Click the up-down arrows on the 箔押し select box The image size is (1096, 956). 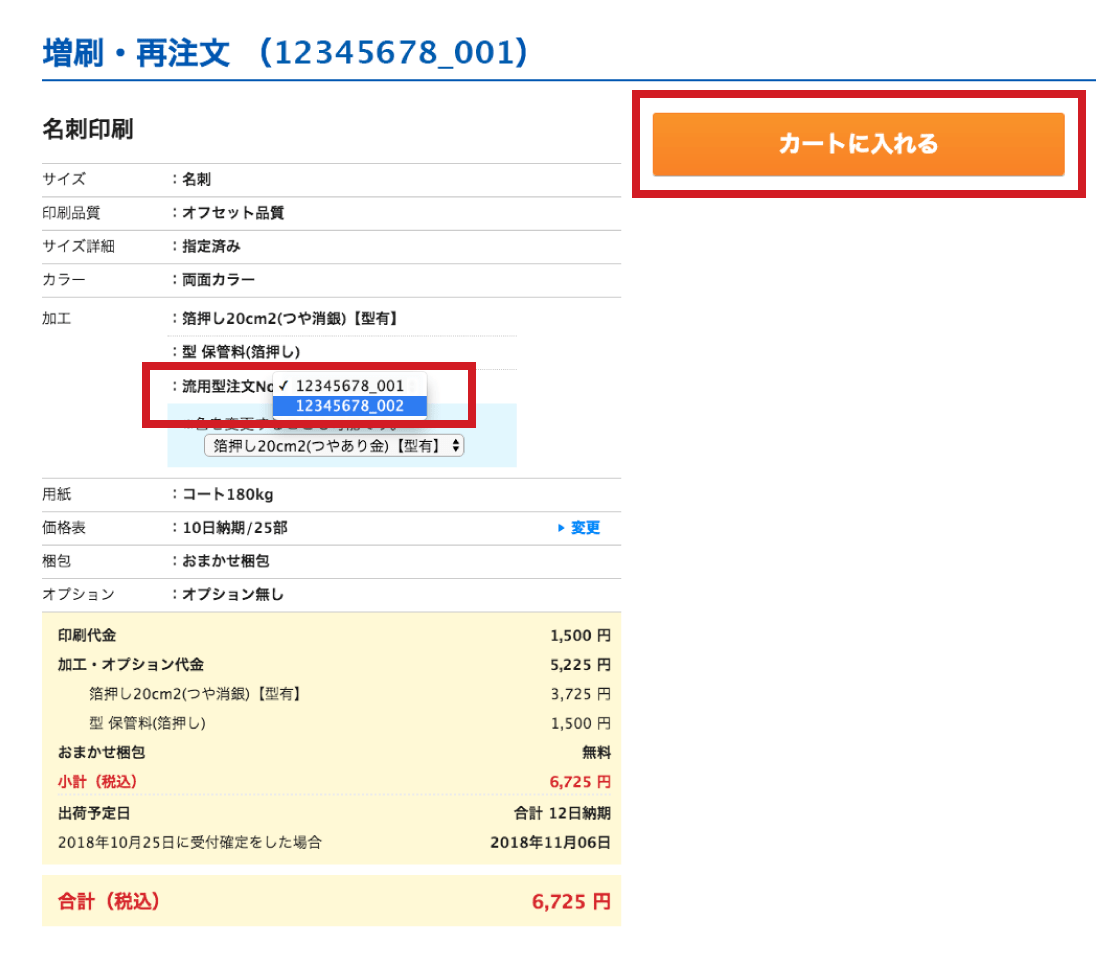[x=457, y=446]
